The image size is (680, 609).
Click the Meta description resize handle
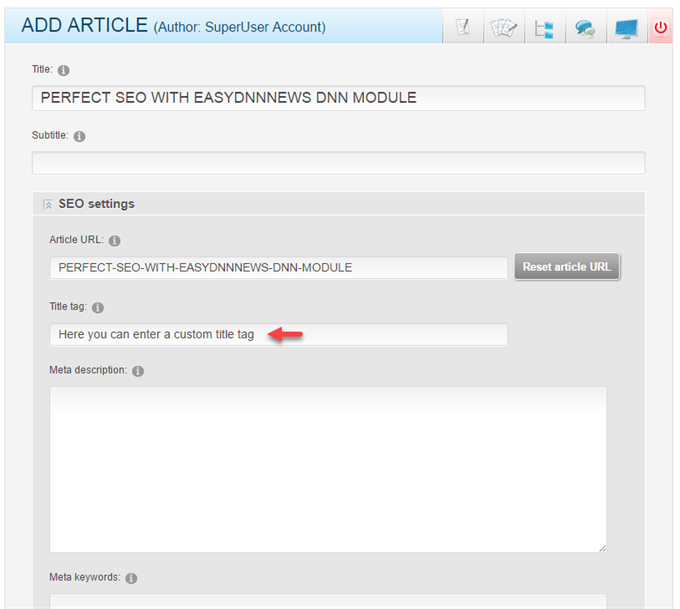click(602, 548)
